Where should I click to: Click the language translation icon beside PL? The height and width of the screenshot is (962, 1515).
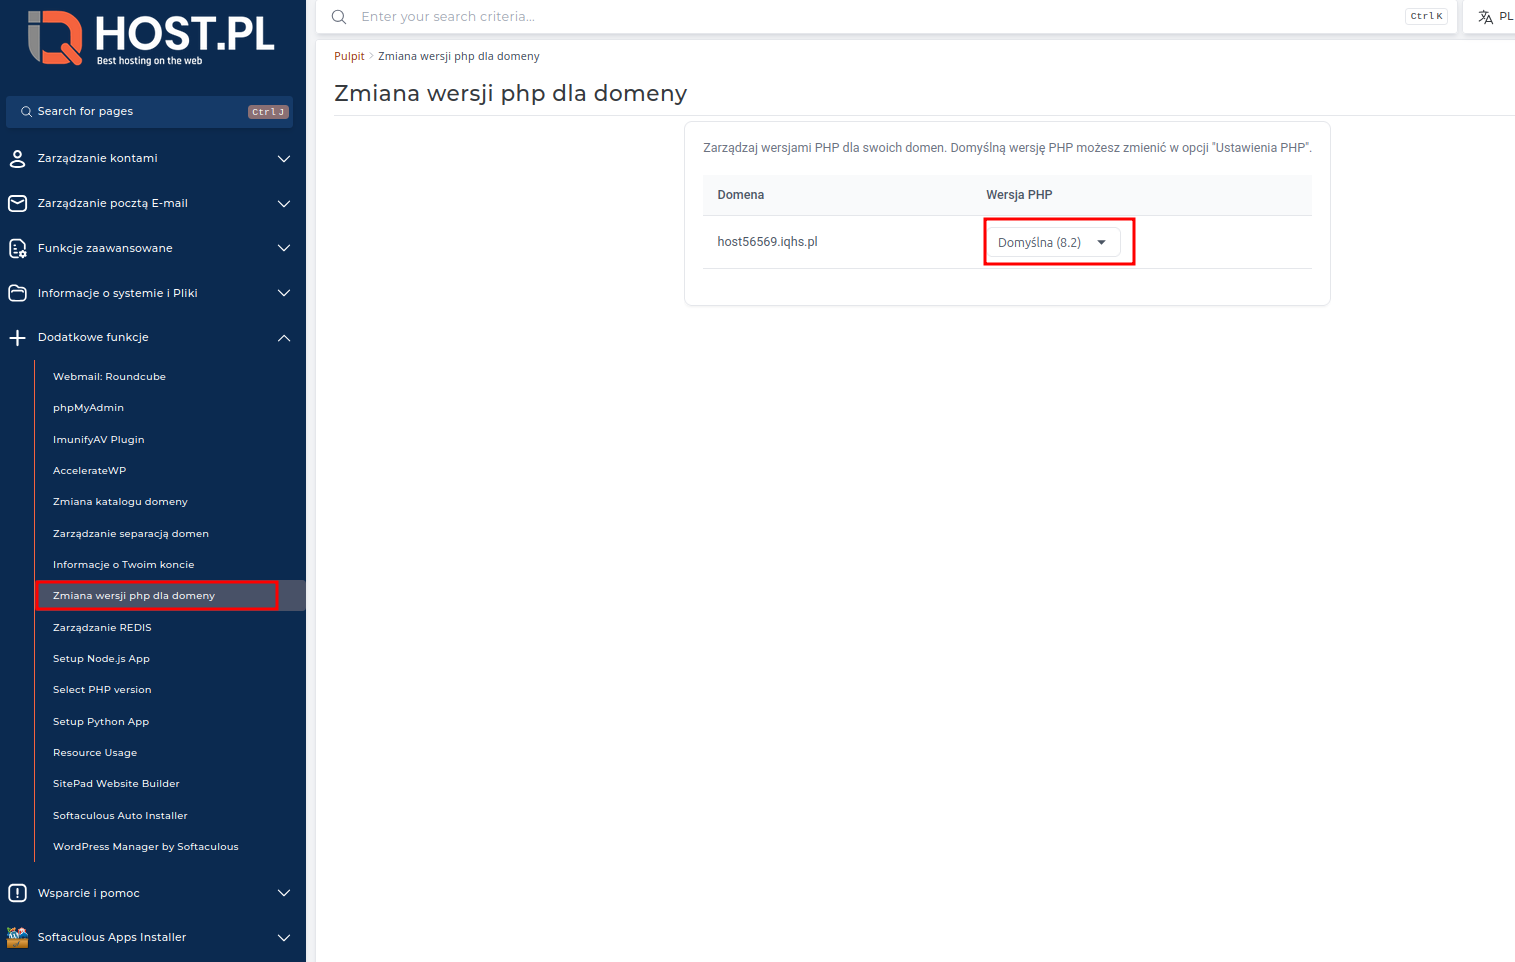(x=1483, y=16)
